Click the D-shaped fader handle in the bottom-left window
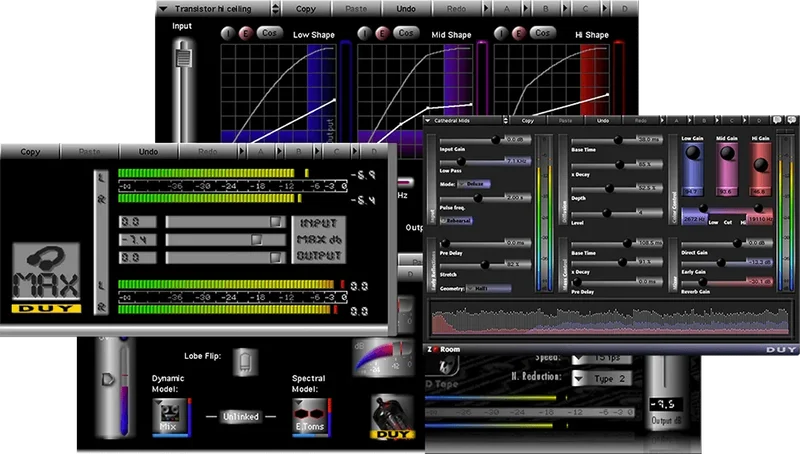This screenshot has width=800, height=454. tap(108, 379)
